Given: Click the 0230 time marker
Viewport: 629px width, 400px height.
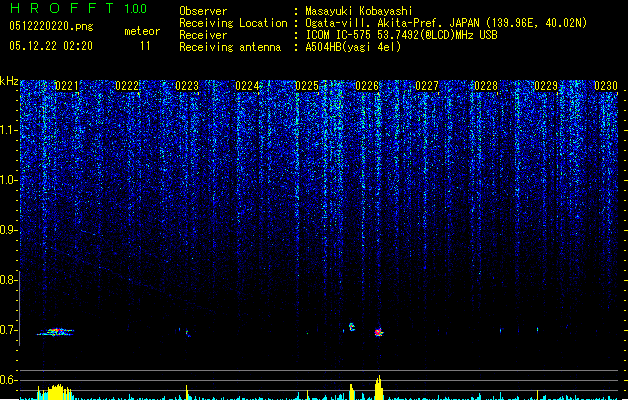Looking at the screenshot, I should coord(606,86).
